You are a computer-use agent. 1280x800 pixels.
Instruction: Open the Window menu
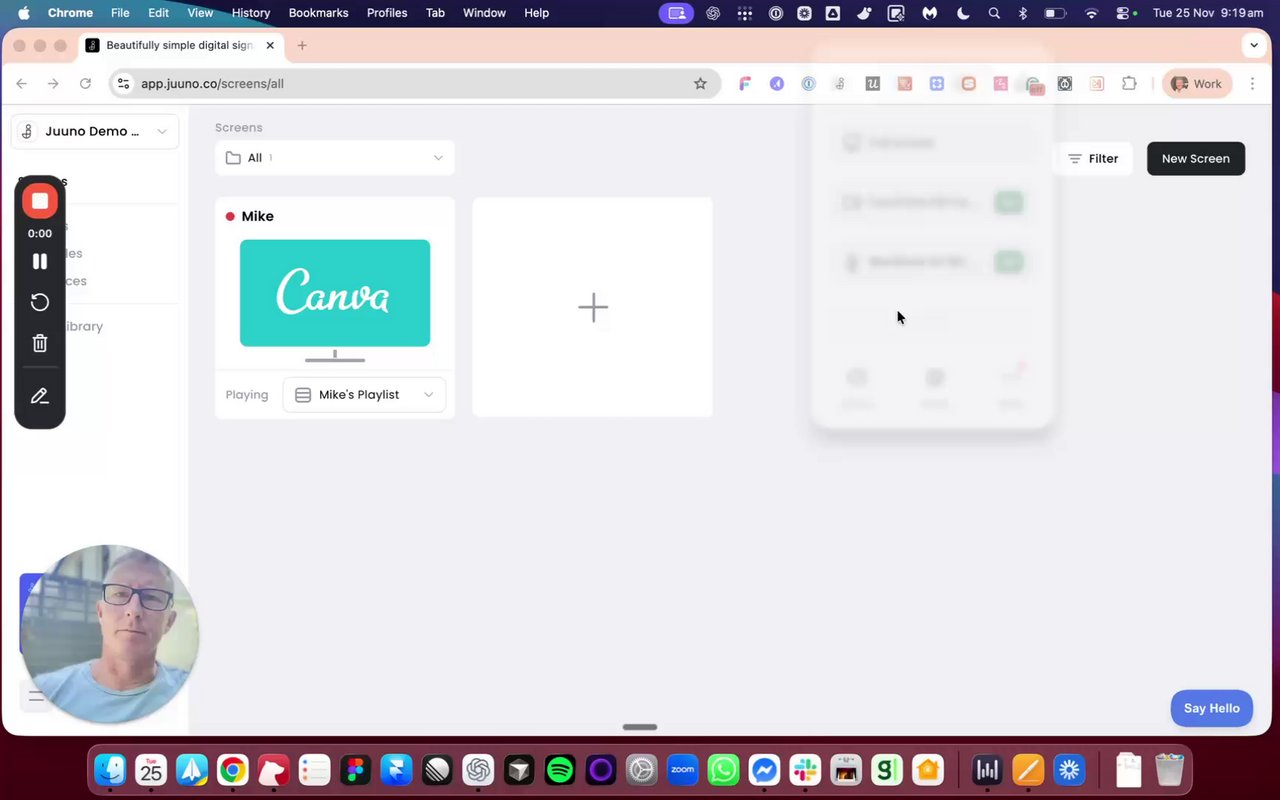point(484,13)
